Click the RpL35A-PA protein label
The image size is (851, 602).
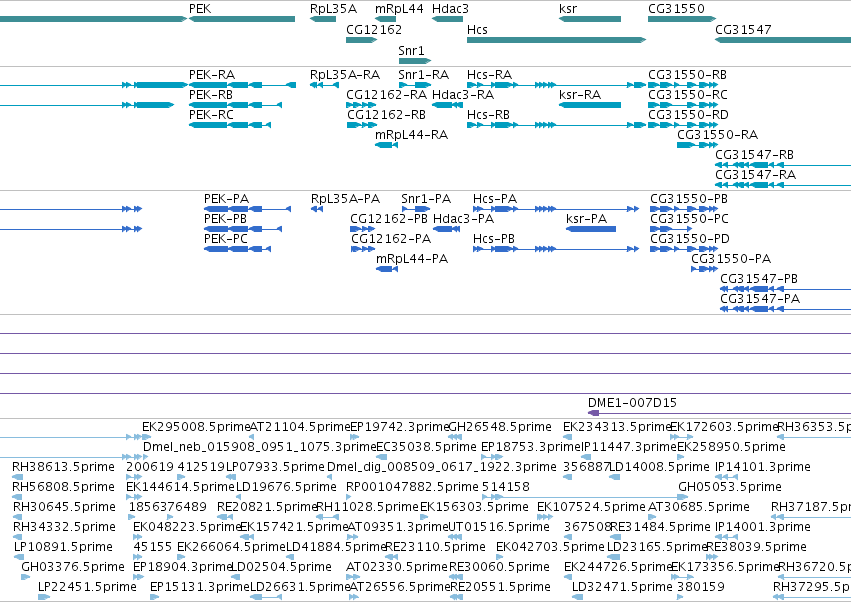(345, 199)
